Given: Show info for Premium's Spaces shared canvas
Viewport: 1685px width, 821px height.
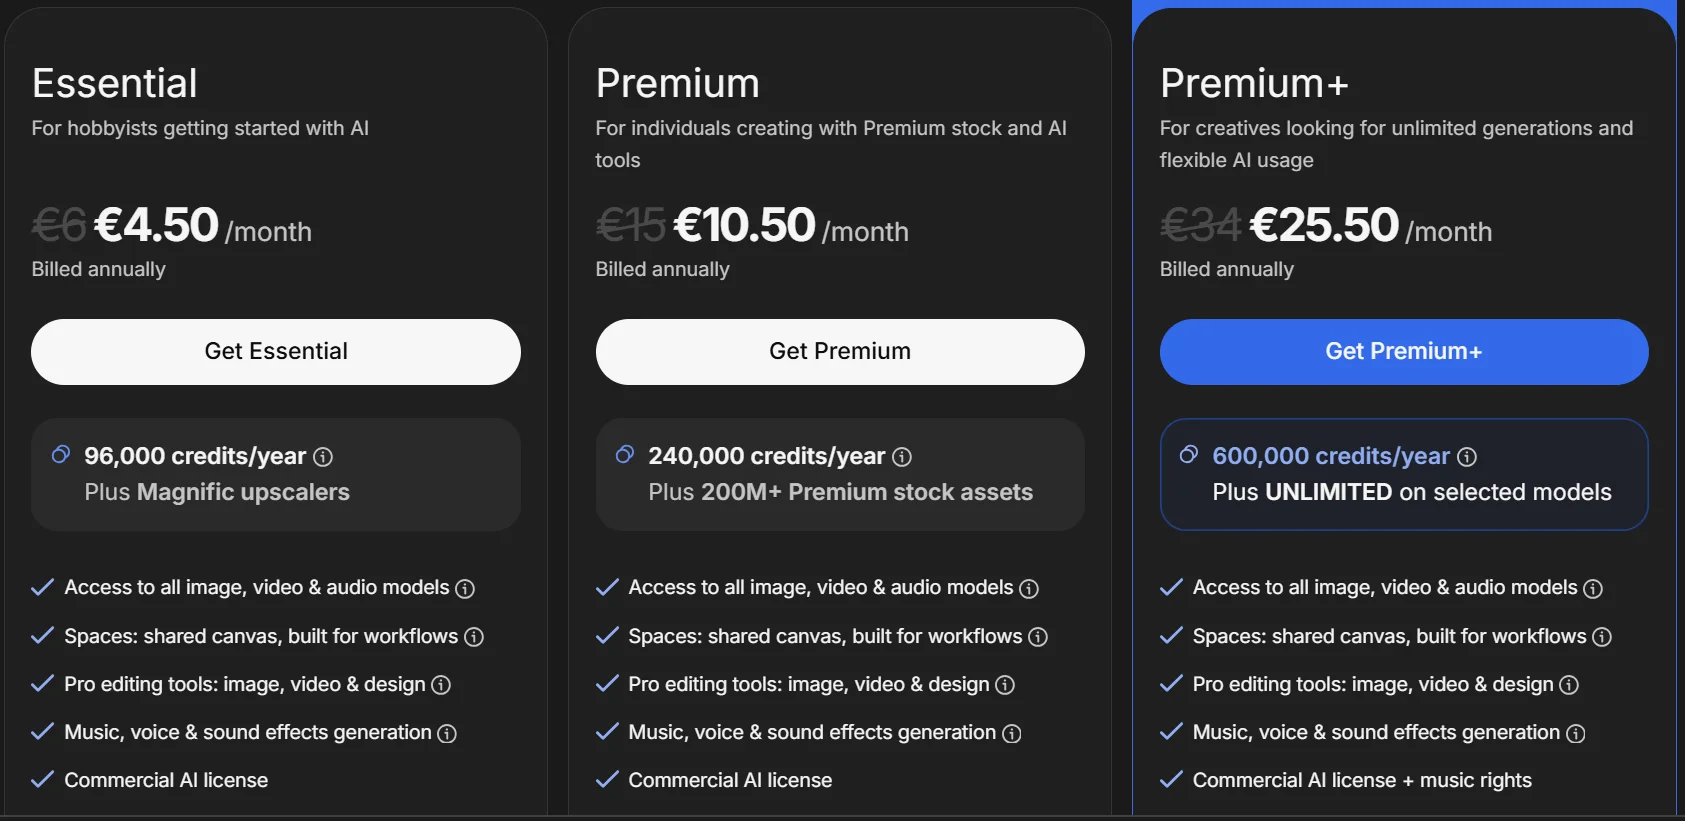Looking at the screenshot, I should [x=1038, y=637].
